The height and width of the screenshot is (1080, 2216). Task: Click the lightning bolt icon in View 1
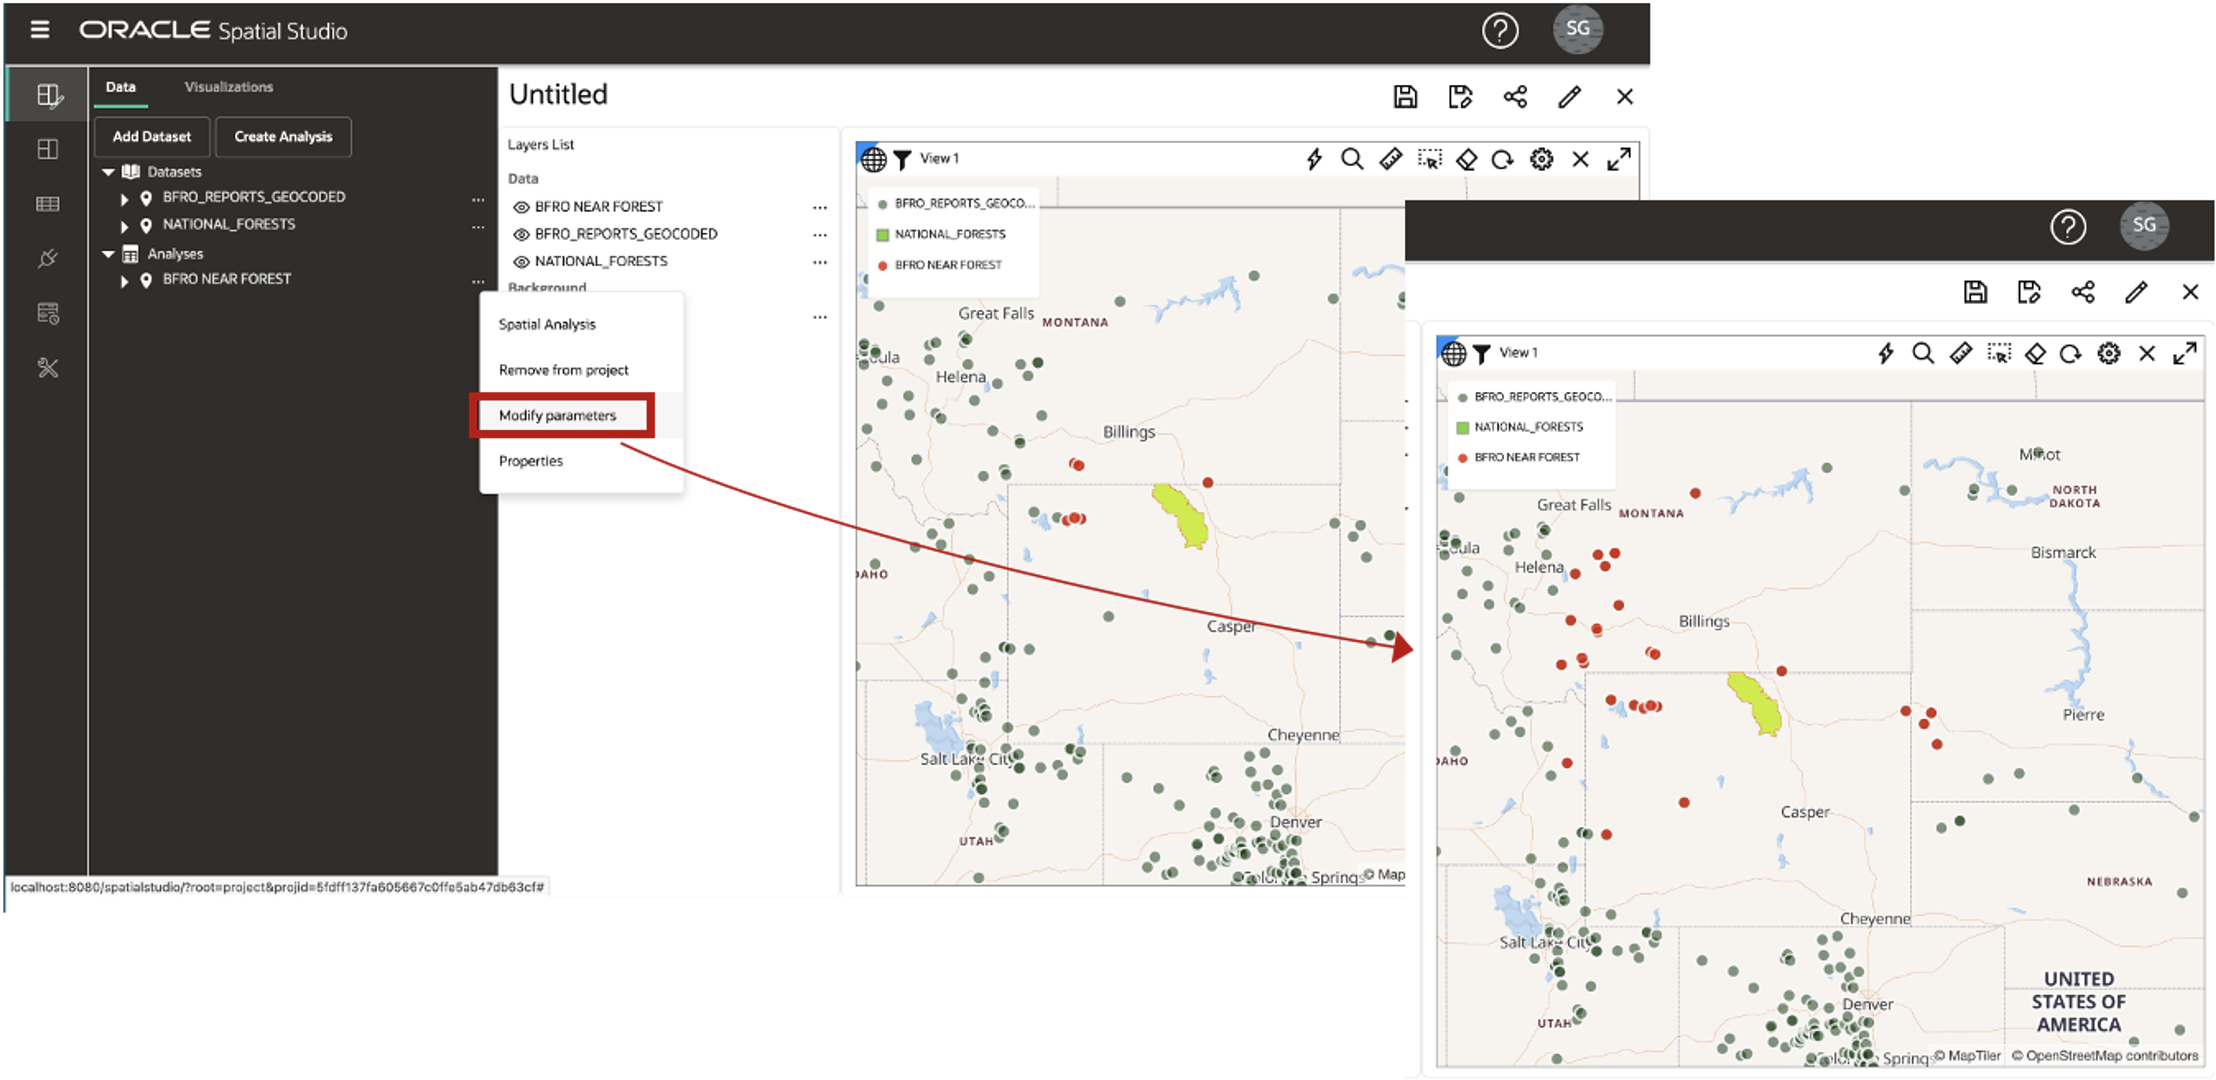[1314, 159]
